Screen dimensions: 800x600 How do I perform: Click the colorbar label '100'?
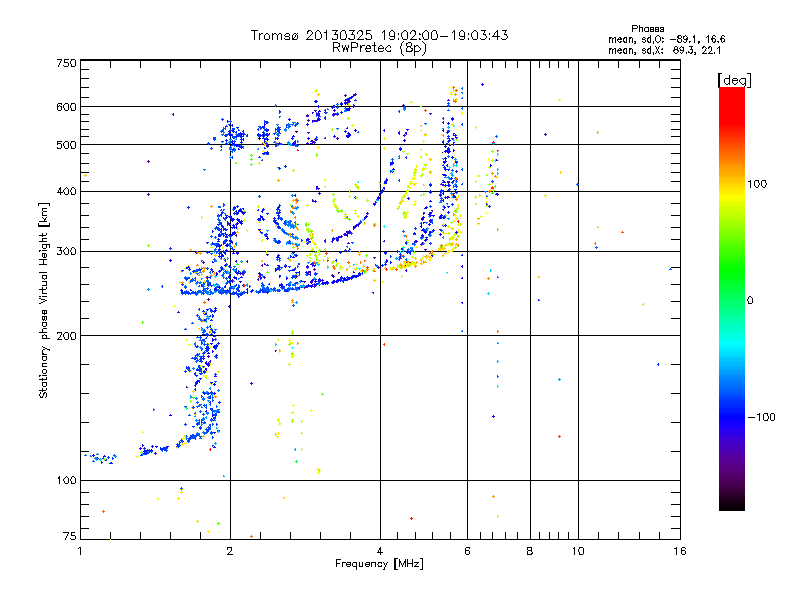(757, 184)
